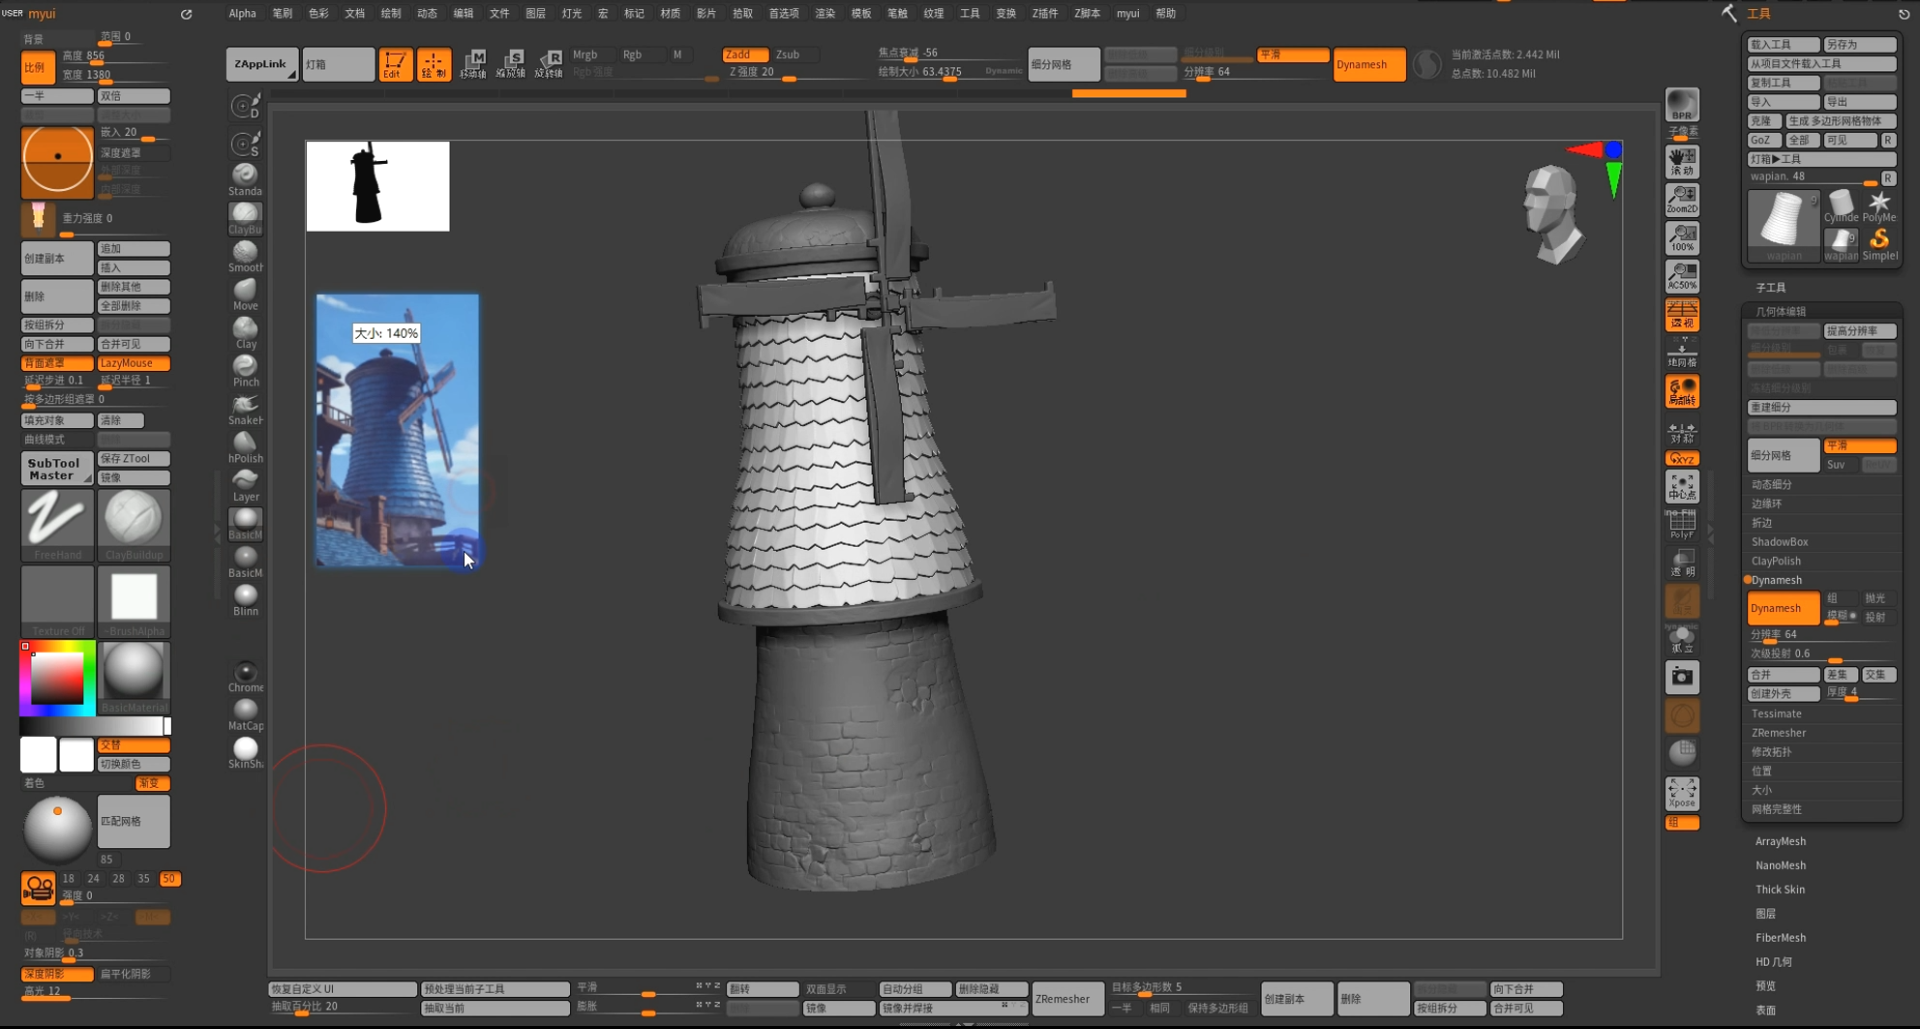Viewport: 1920px width, 1029px height.
Task: Click the view orientation head widget
Action: [x=1552, y=214]
